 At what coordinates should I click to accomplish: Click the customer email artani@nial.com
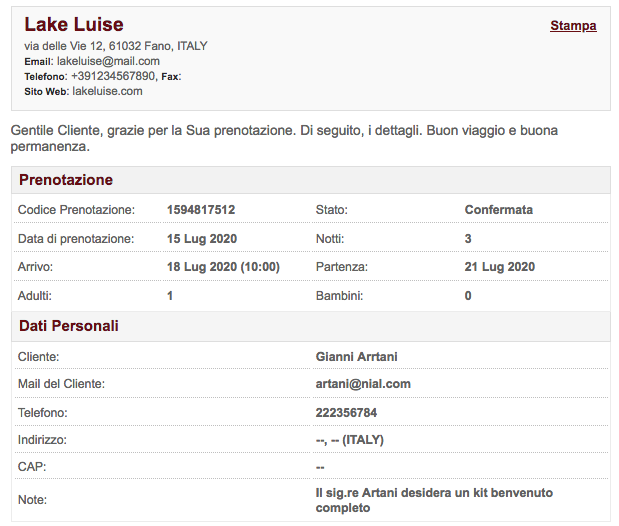tap(363, 384)
